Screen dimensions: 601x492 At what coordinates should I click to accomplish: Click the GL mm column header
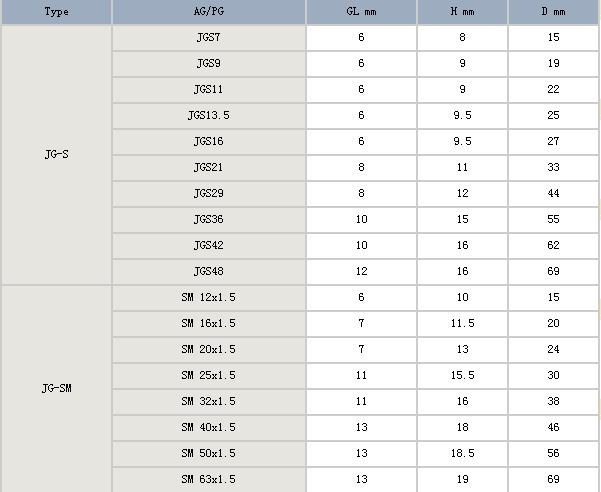tap(361, 12)
